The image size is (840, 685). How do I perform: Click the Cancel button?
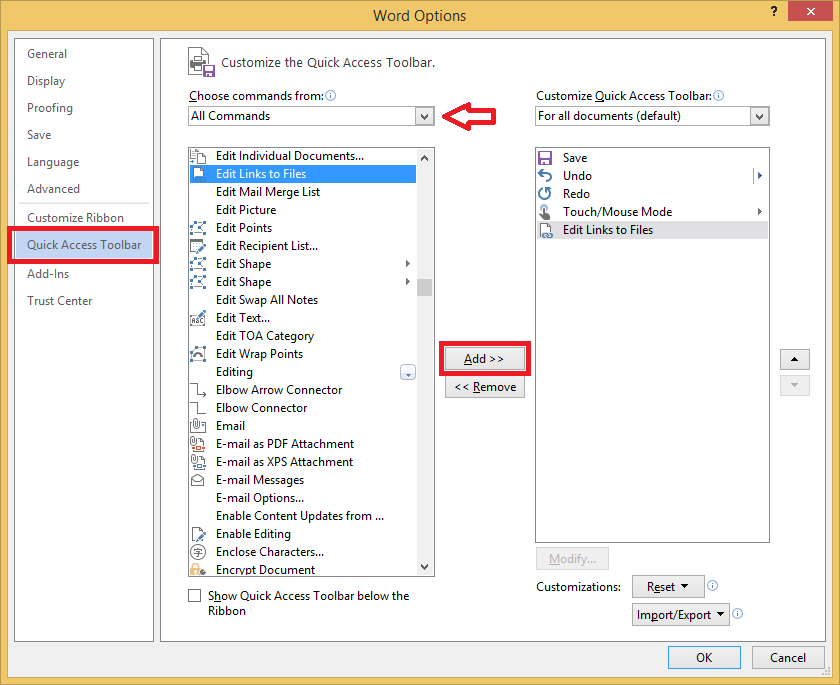788,657
